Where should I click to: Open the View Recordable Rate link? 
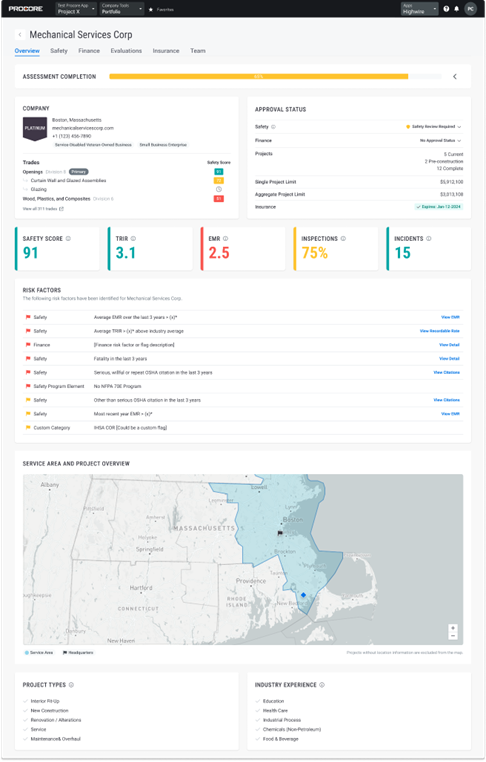click(439, 331)
